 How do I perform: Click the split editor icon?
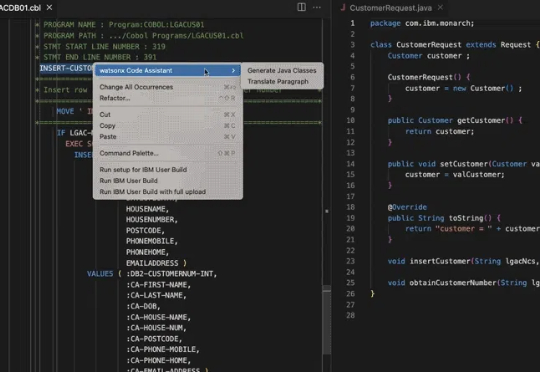pyautogui.click(x=301, y=7)
